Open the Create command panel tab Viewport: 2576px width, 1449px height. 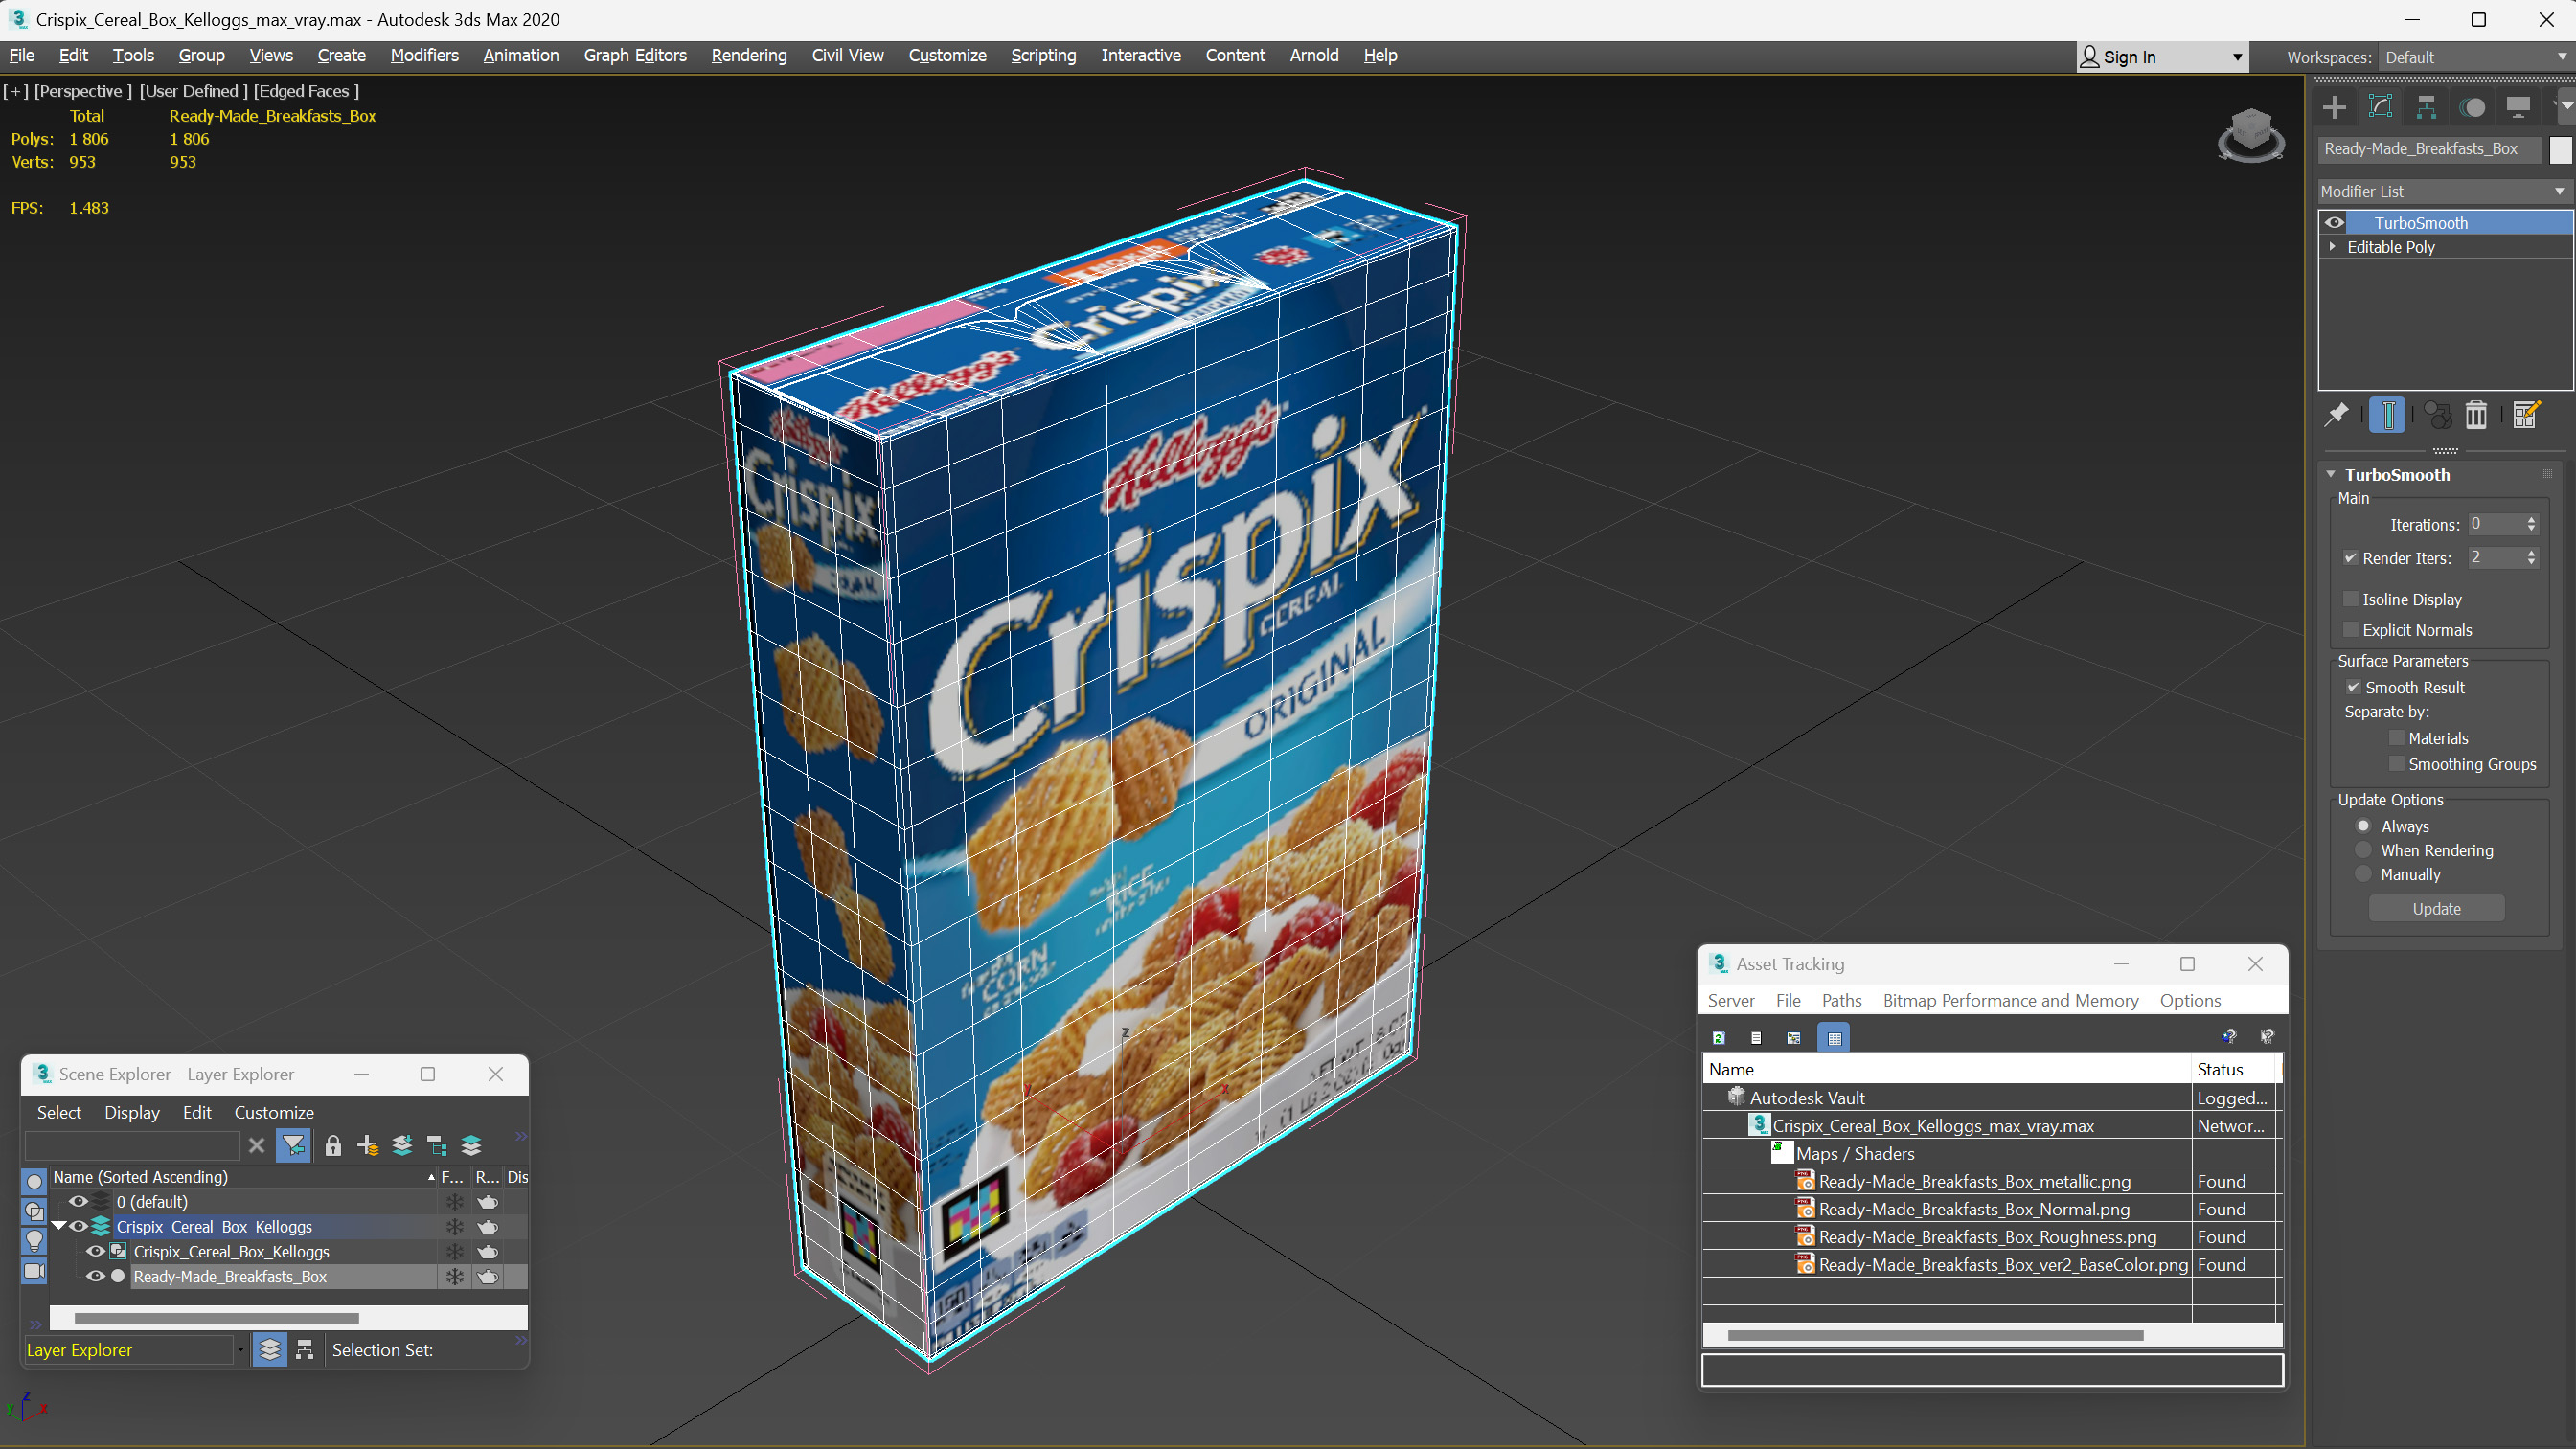[2334, 107]
